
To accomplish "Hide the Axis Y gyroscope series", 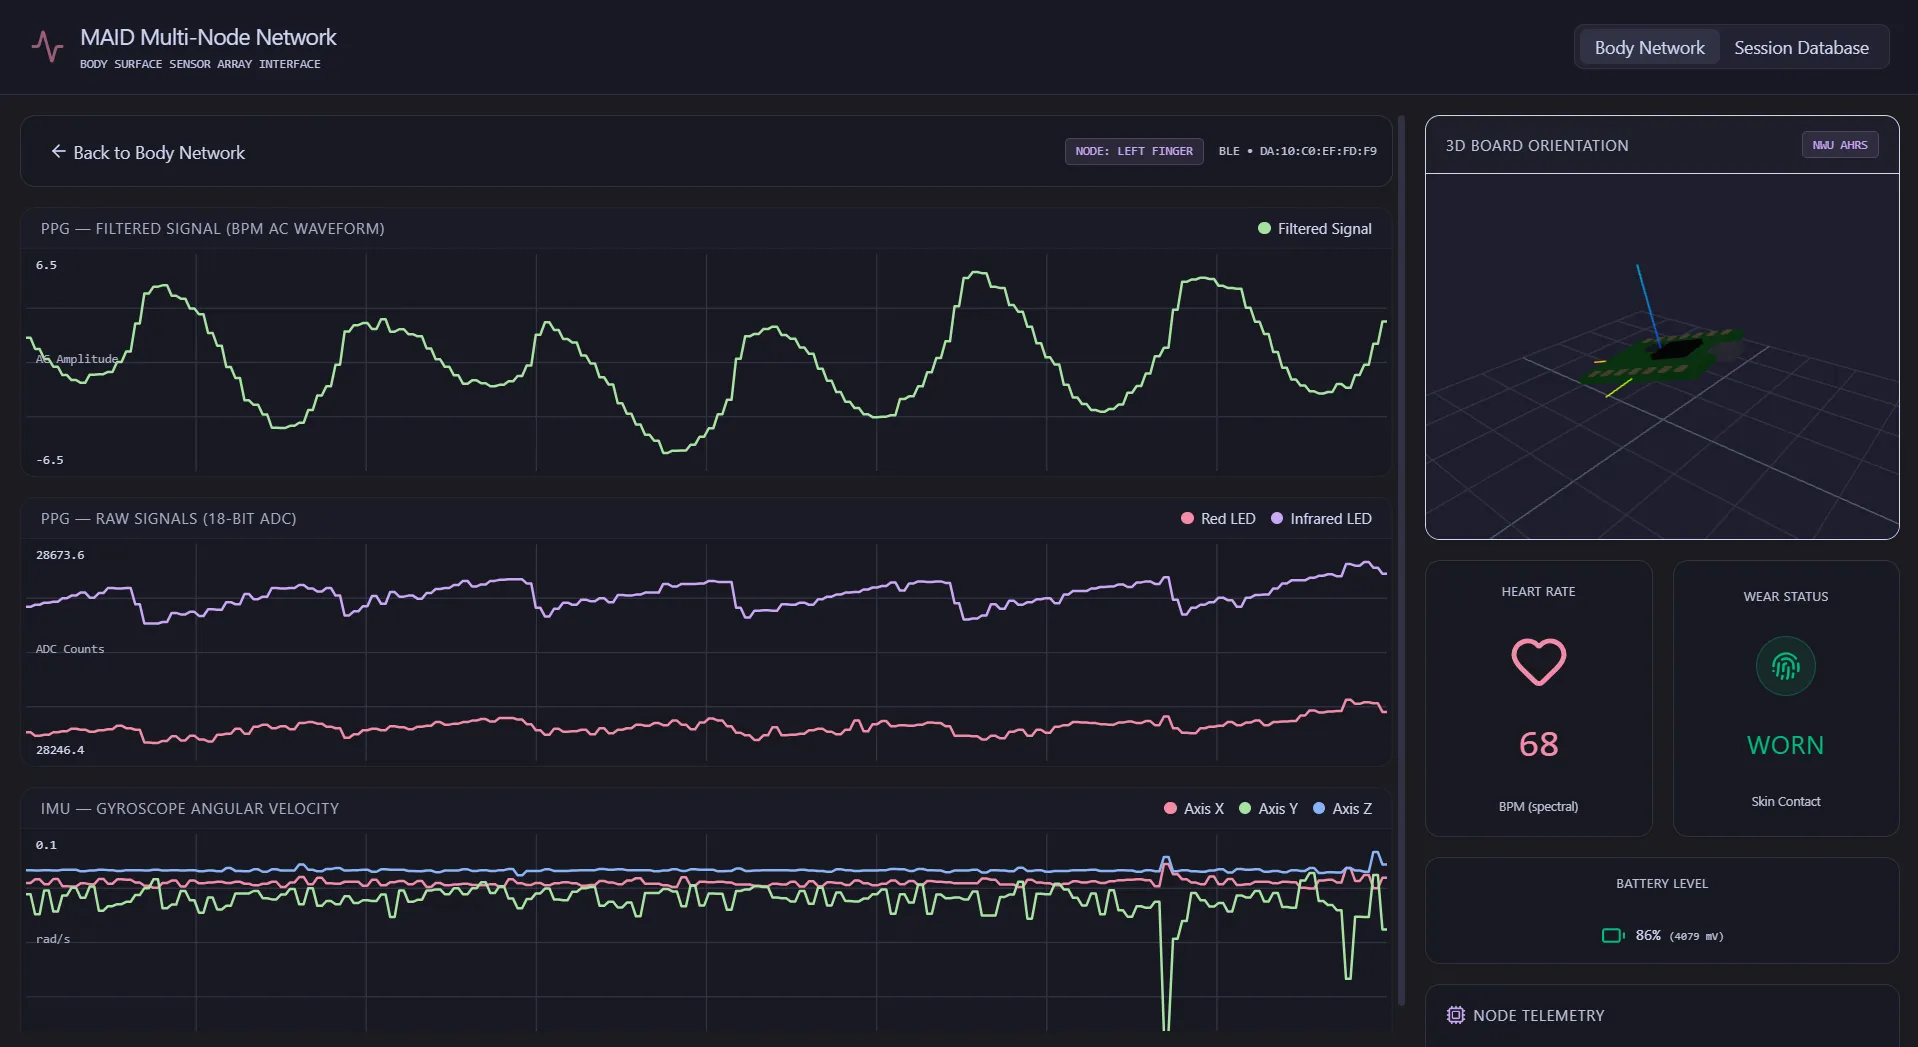I will pyautogui.click(x=1268, y=809).
